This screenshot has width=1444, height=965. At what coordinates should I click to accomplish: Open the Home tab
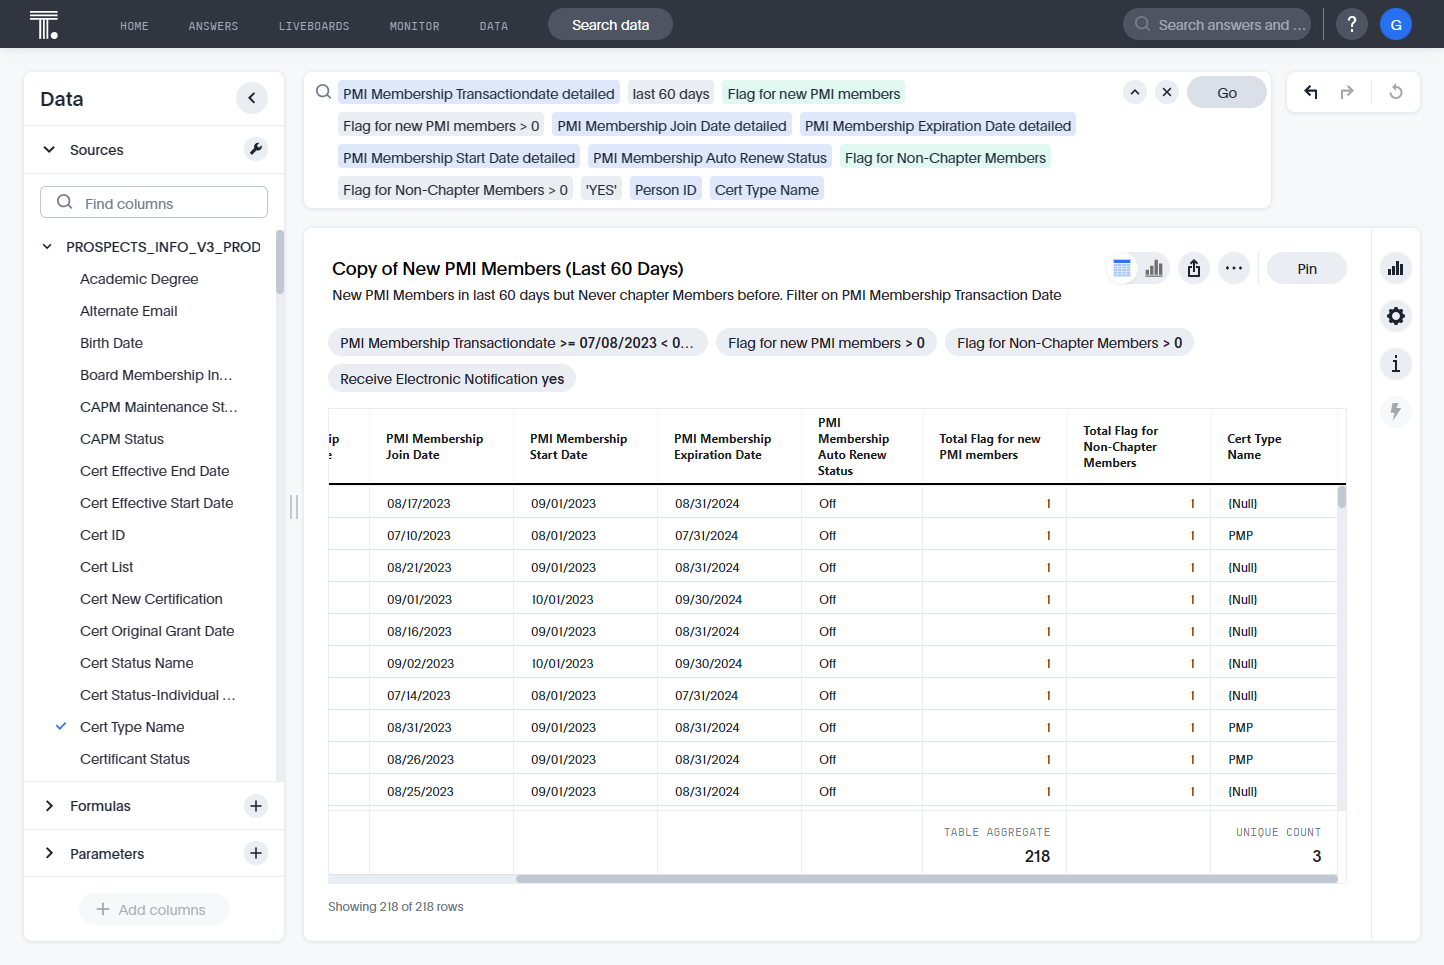(x=134, y=26)
